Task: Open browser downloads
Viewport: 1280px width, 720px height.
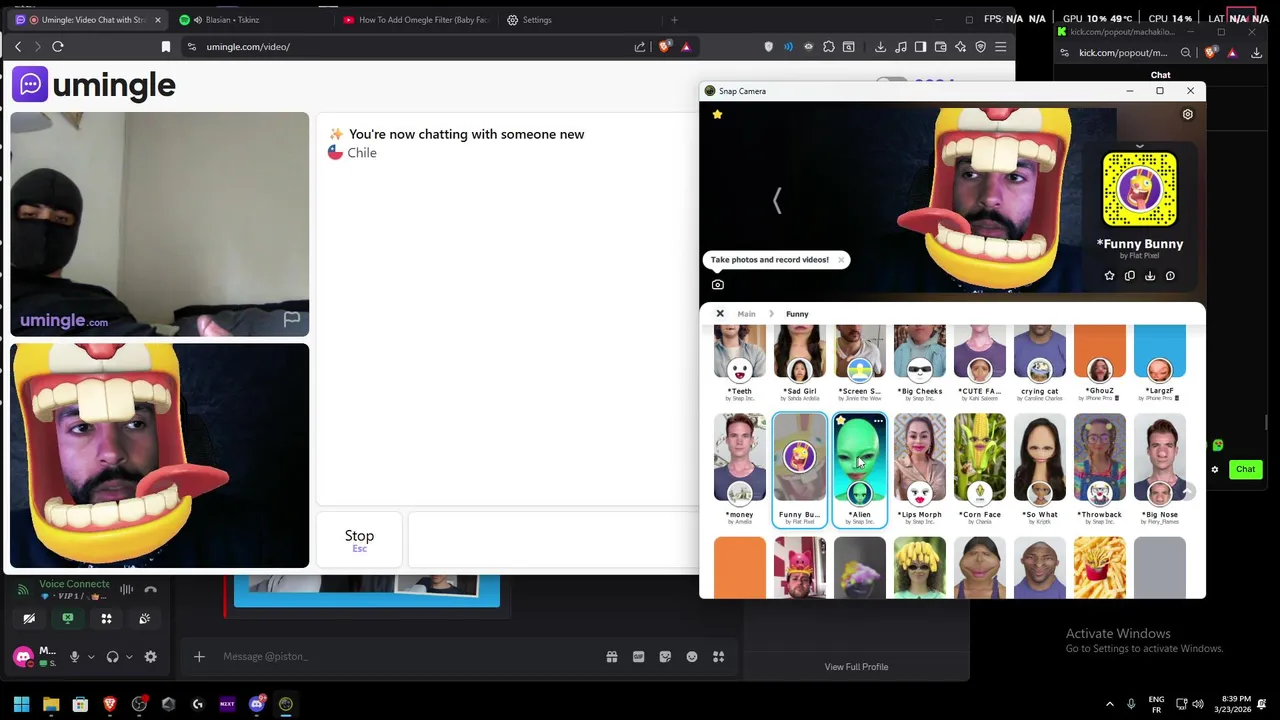Action: (x=880, y=46)
